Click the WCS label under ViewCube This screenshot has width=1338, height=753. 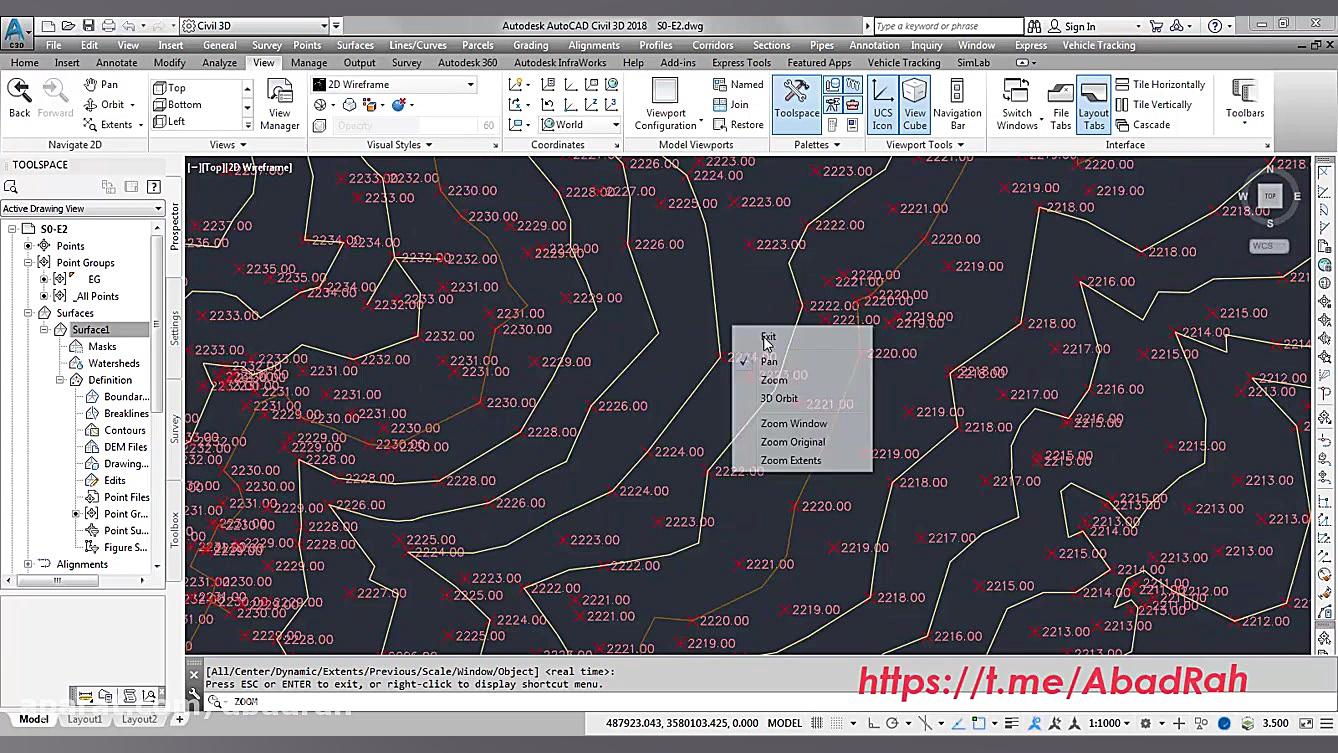click(1269, 246)
